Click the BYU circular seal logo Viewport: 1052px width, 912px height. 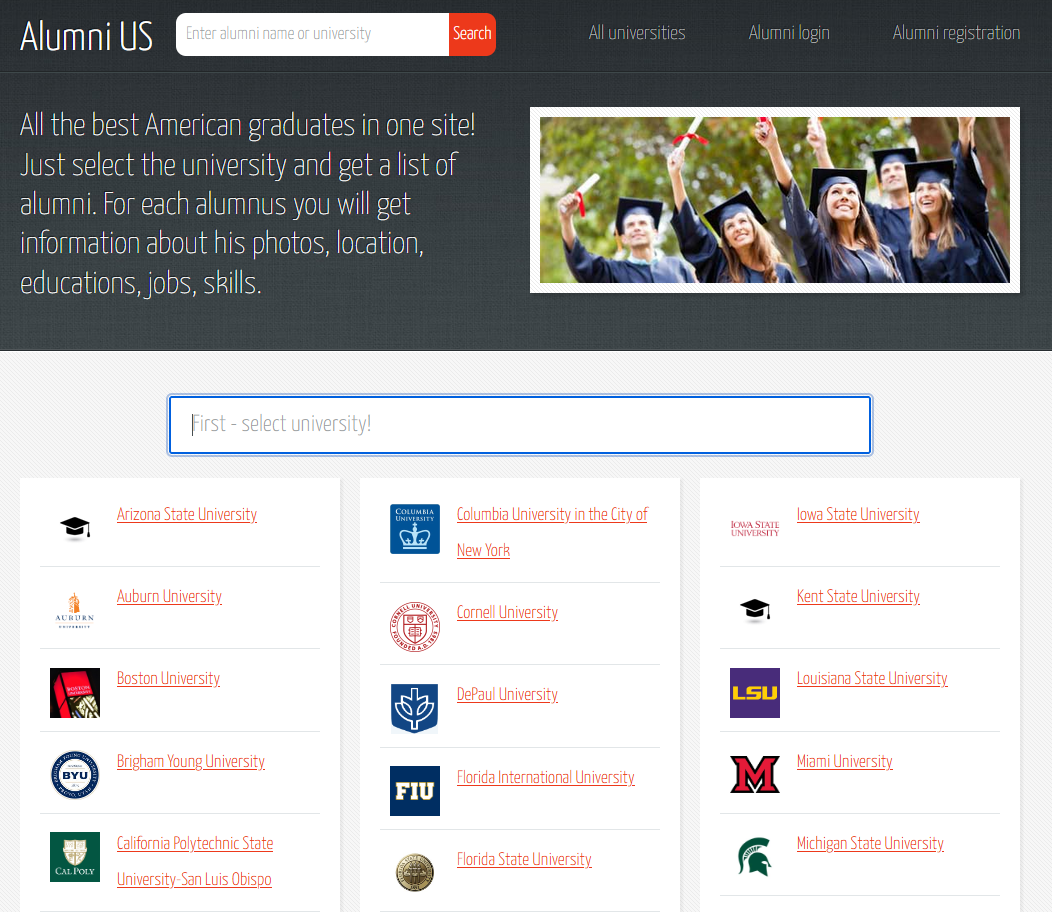click(75, 775)
